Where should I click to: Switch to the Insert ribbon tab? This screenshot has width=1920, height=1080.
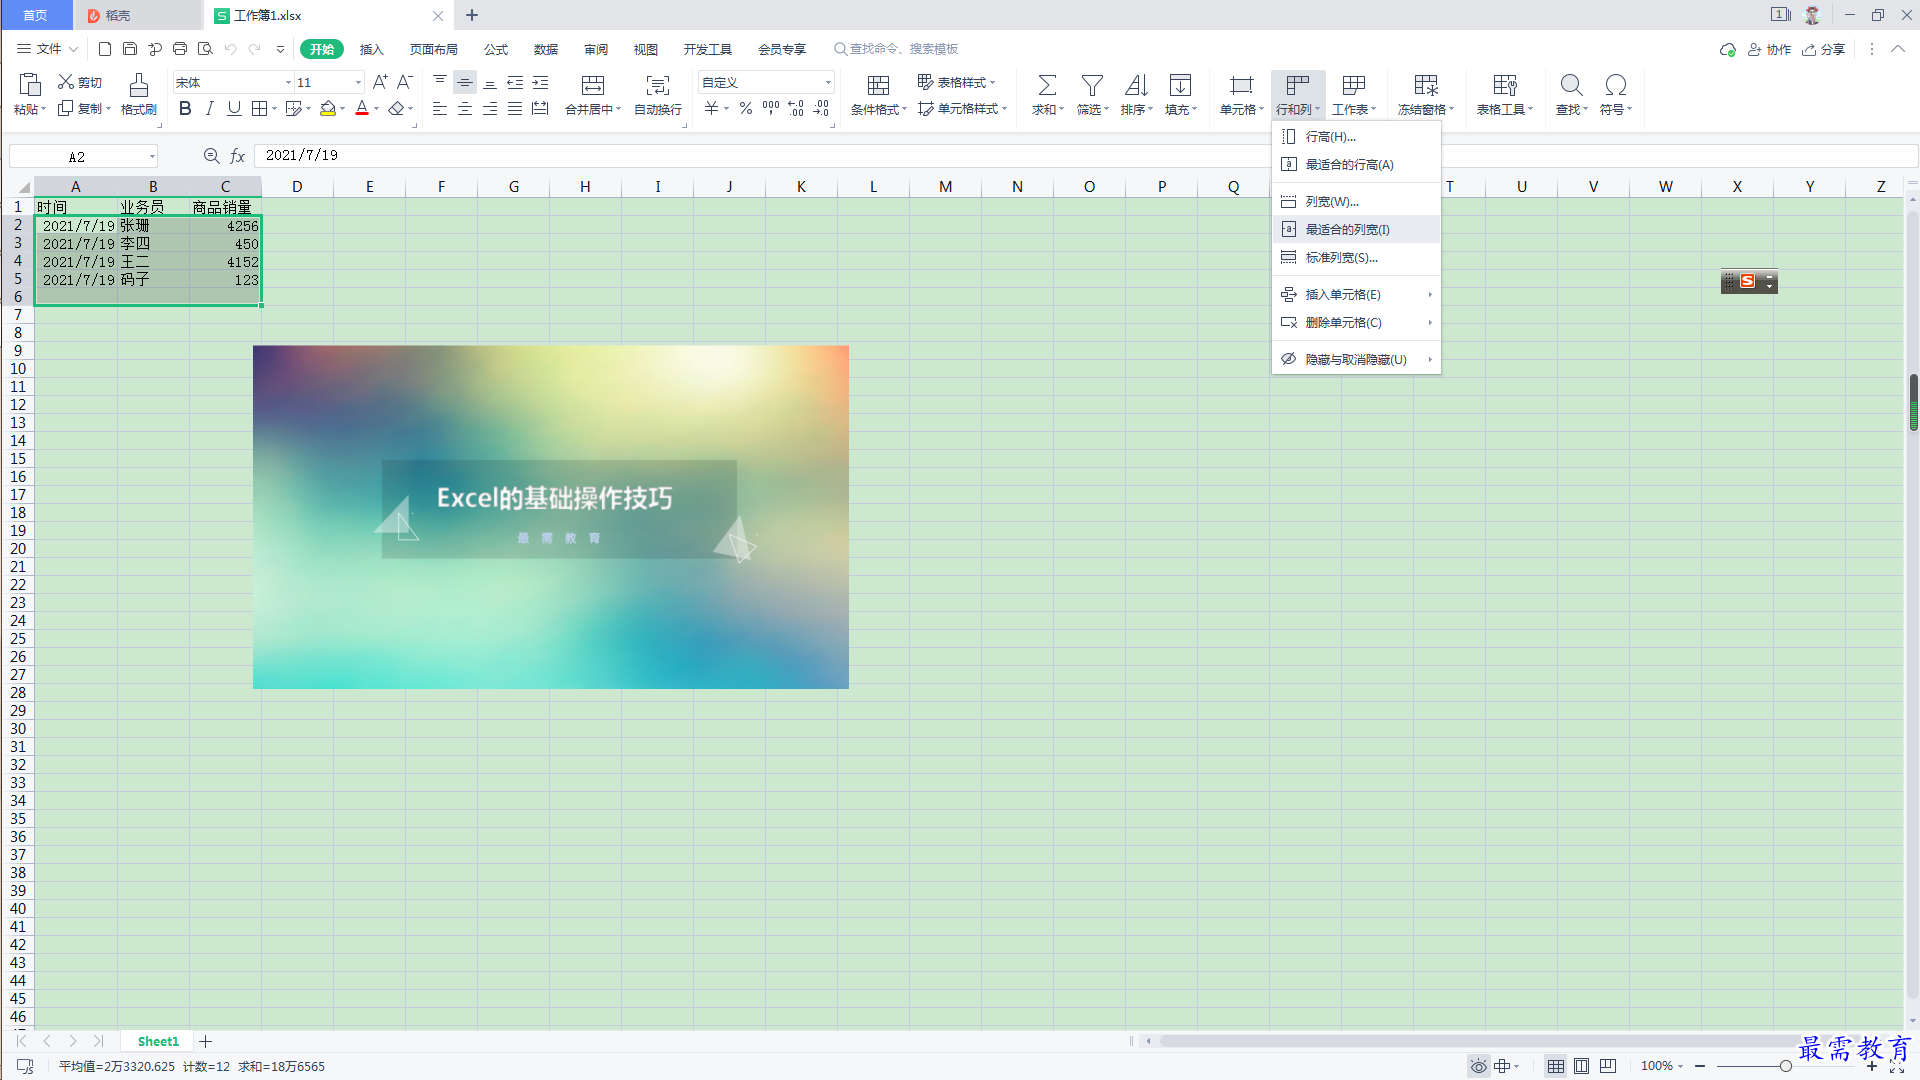coord(371,49)
